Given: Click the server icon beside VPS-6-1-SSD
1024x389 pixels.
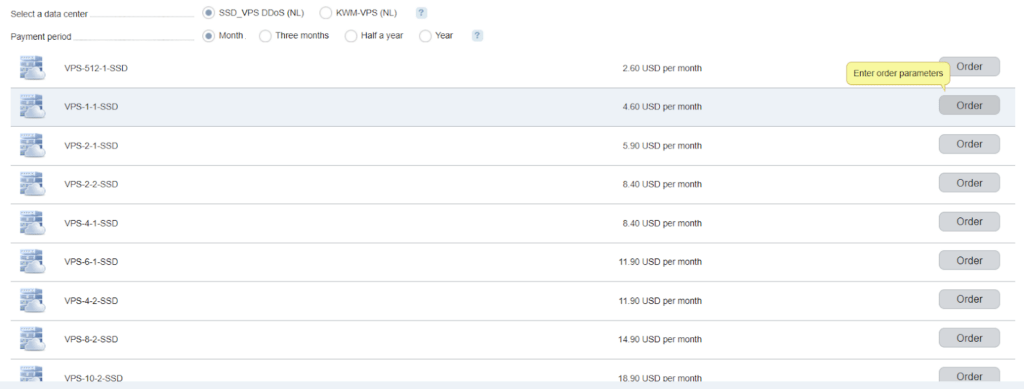Looking at the screenshot, I should [31, 262].
